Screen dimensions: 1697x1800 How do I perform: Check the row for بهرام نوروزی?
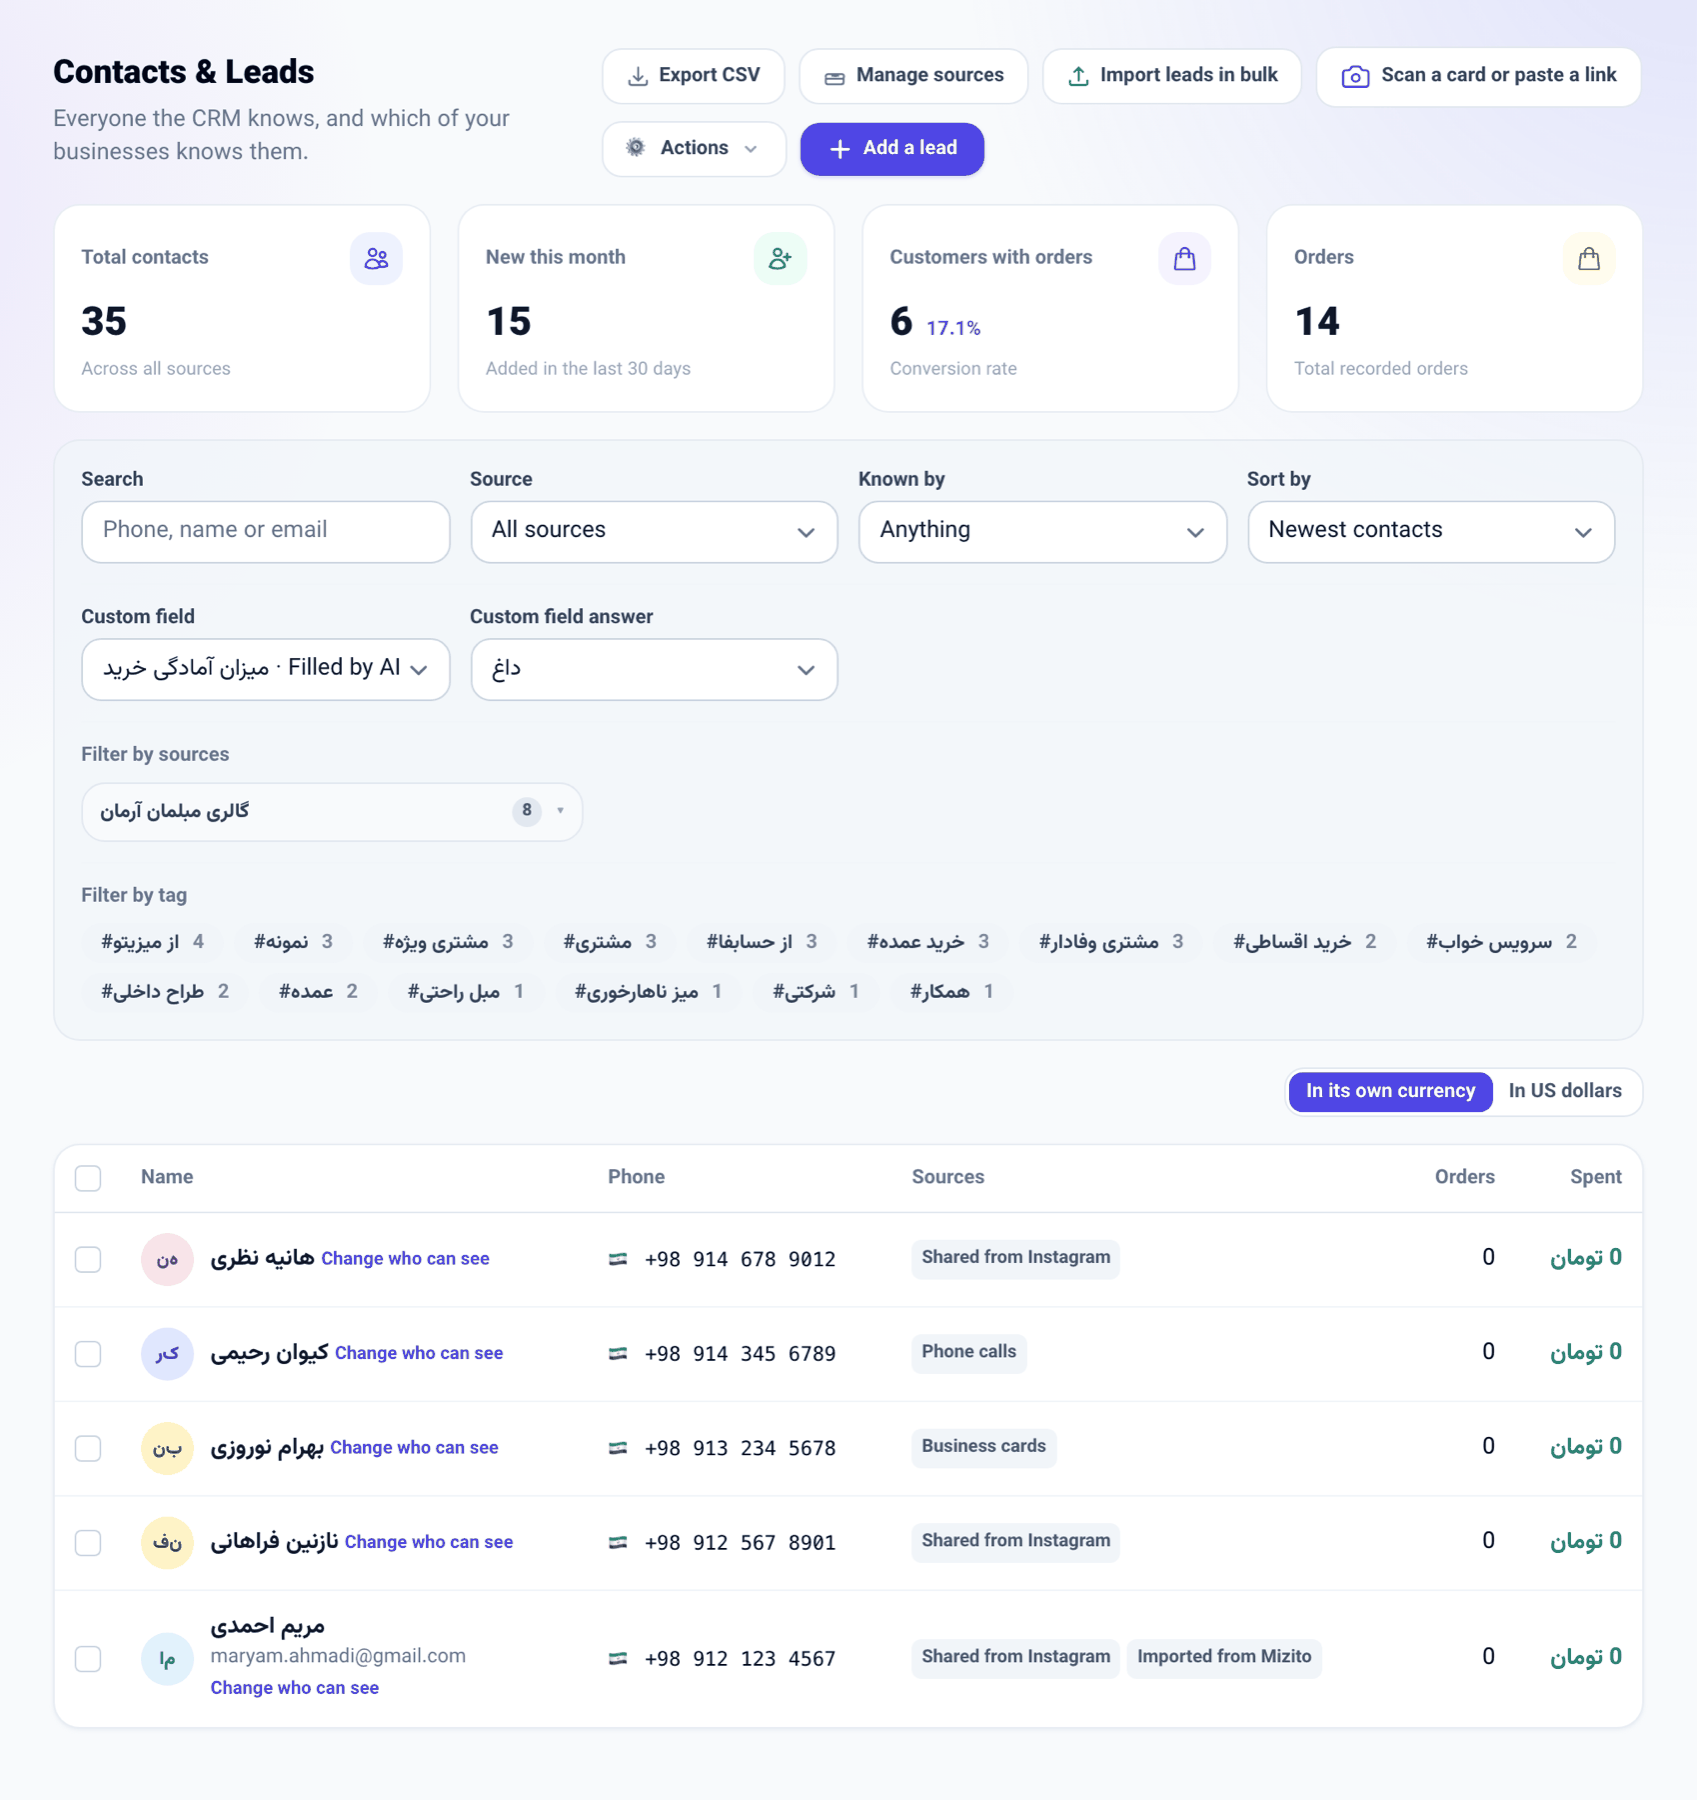tap(88, 1448)
